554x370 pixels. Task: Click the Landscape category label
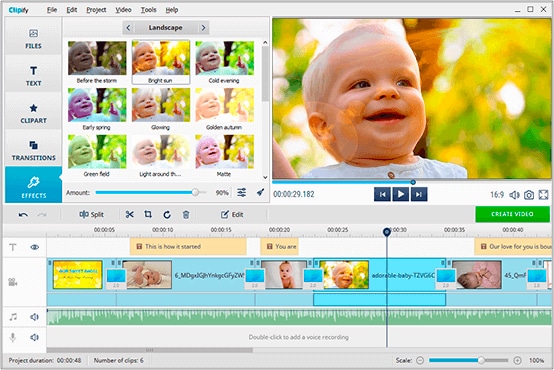coord(165,28)
